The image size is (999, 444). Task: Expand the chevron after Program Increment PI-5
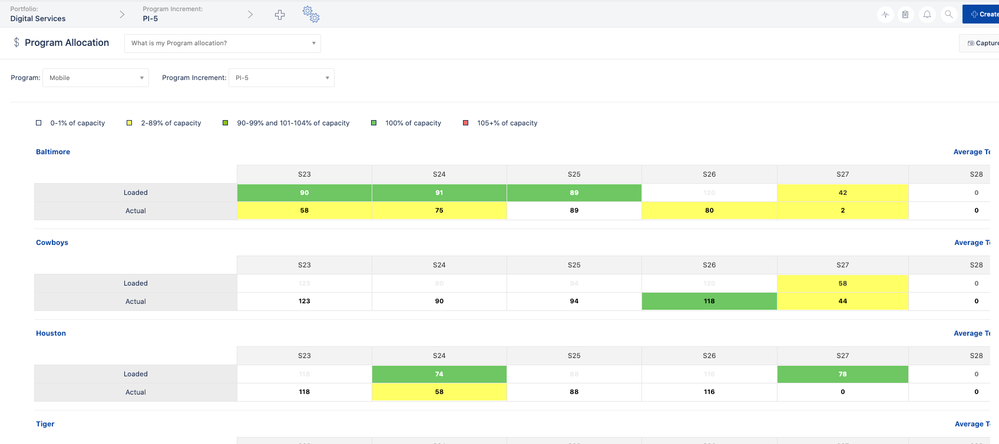(x=250, y=15)
